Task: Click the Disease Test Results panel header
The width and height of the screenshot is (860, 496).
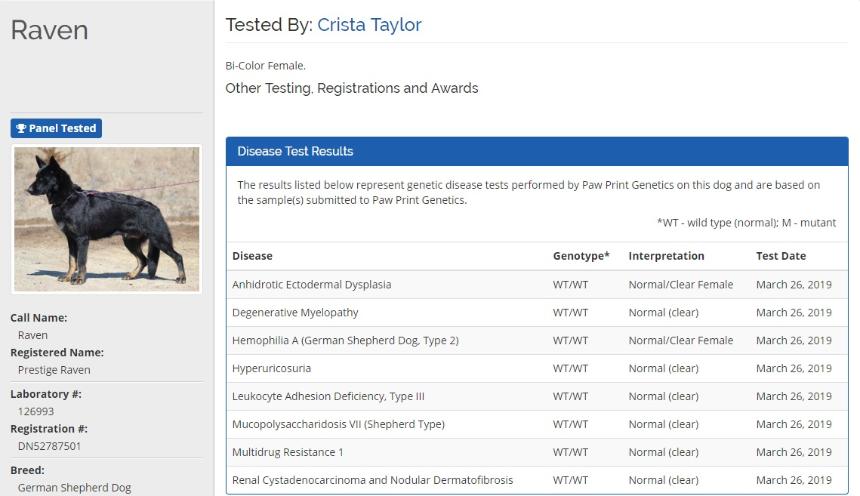Action: point(537,151)
